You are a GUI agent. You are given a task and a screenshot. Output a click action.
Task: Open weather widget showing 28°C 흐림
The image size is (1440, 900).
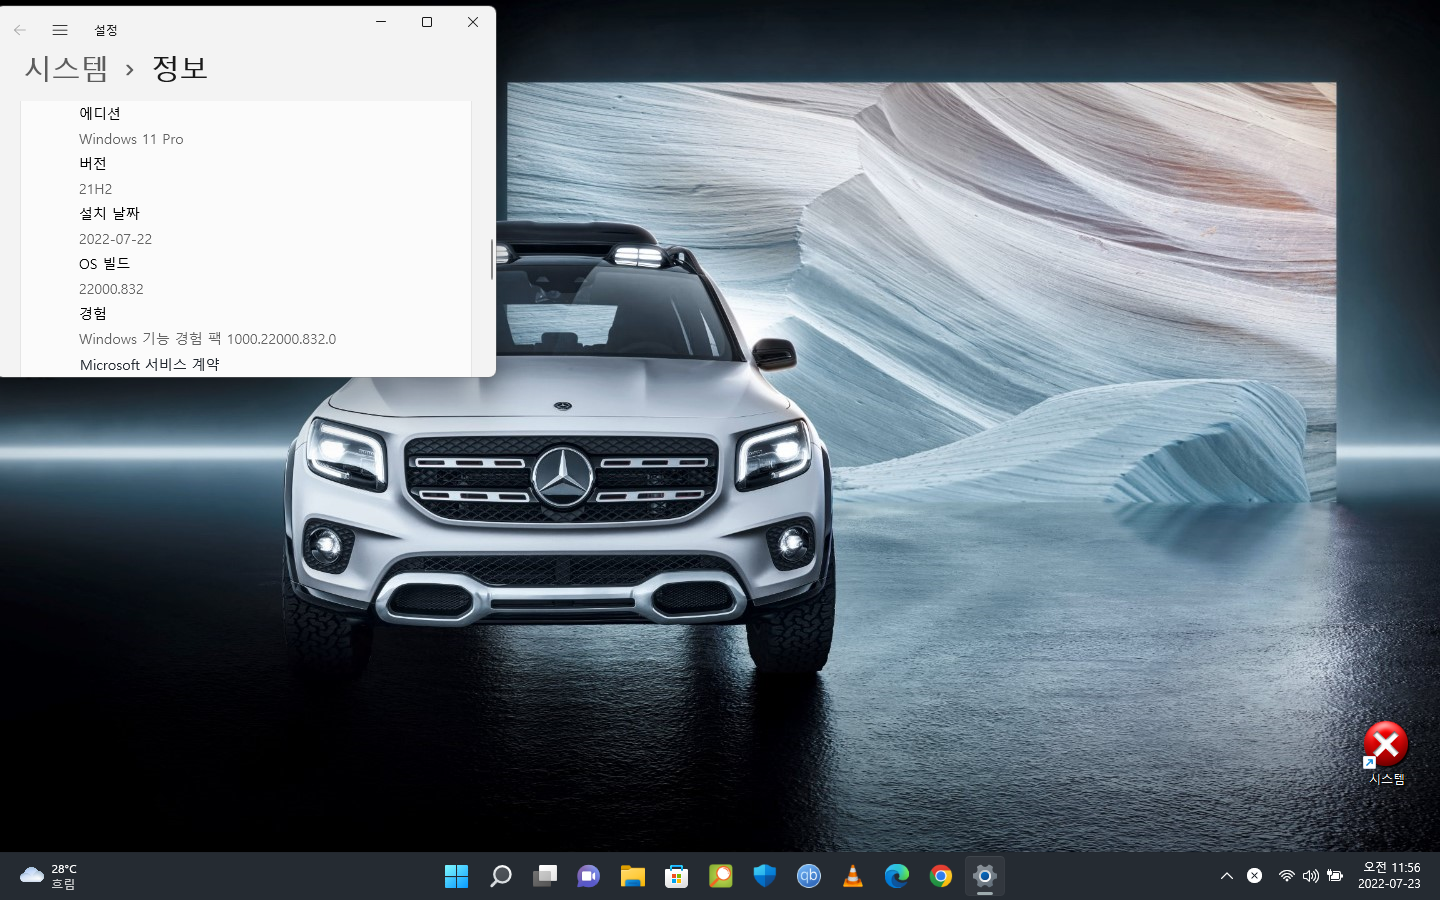pyautogui.click(x=48, y=876)
